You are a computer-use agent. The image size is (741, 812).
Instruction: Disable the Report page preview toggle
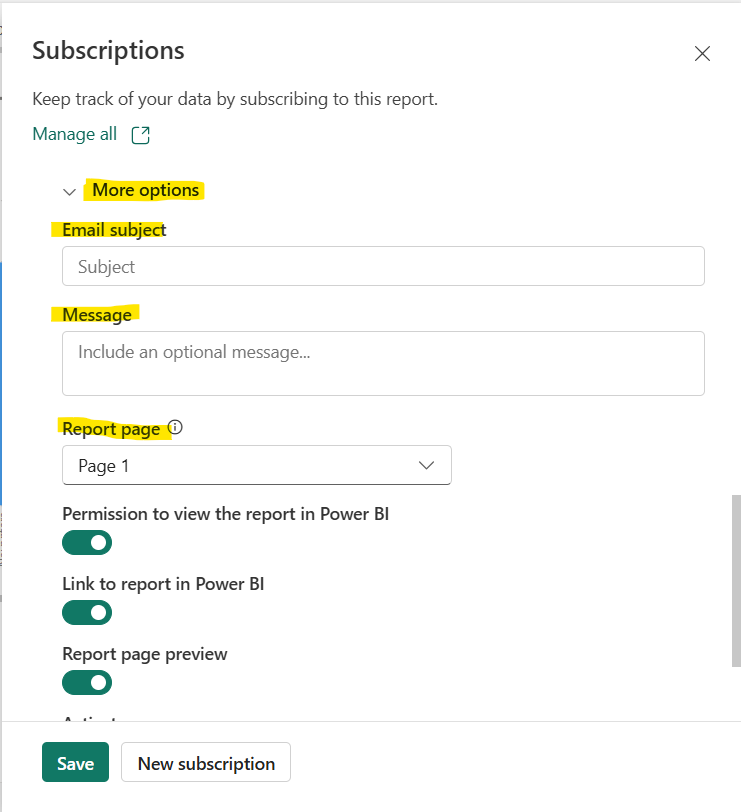pyautogui.click(x=87, y=682)
